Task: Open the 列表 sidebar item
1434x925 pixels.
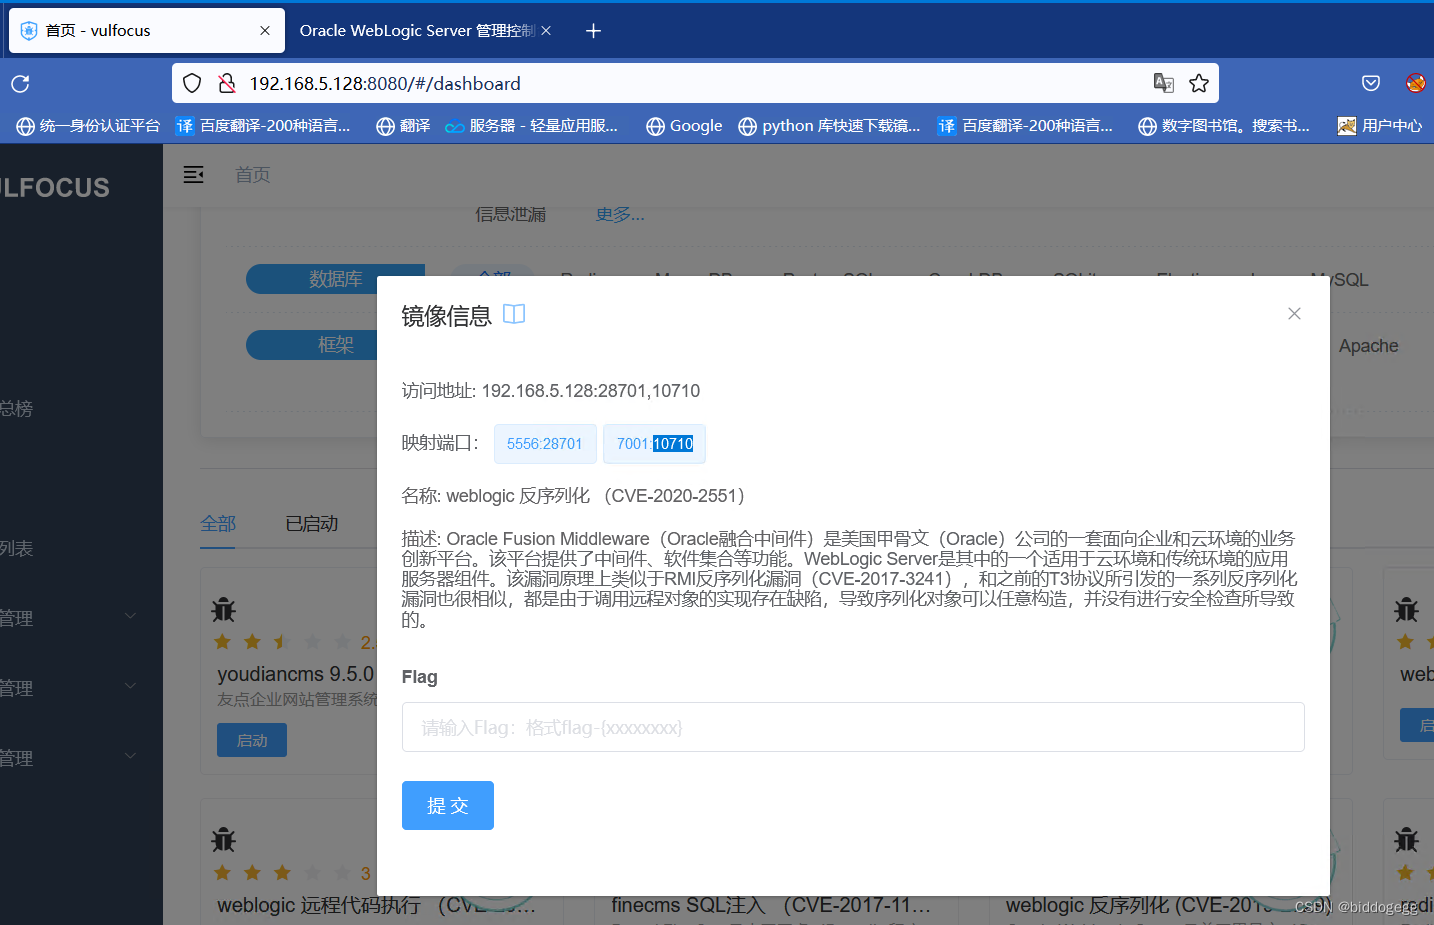Action: click(x=16, y=548)
